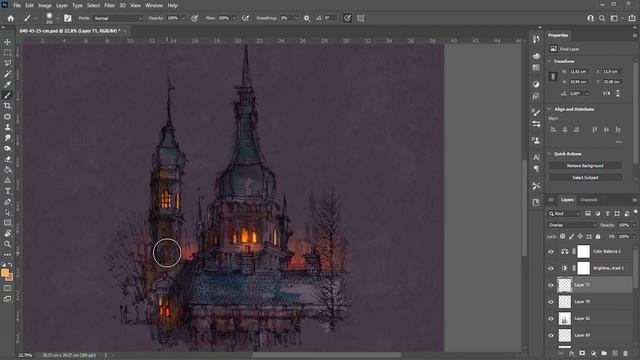The height and width of the screenshot is (360, 640).
Task: Add a layer mask
Action: pyautogui.click(x=582, y=353)
